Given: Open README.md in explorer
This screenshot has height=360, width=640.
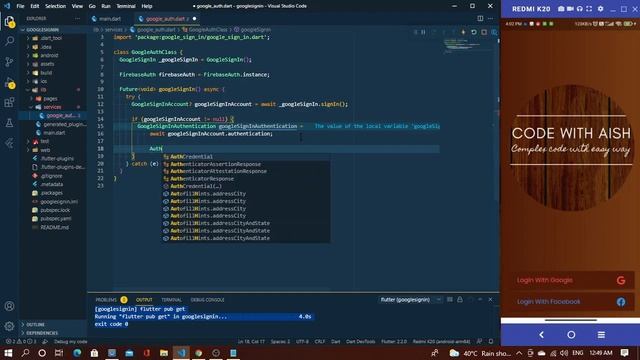Looking at the screenshot, I should (x=54, y=227).
